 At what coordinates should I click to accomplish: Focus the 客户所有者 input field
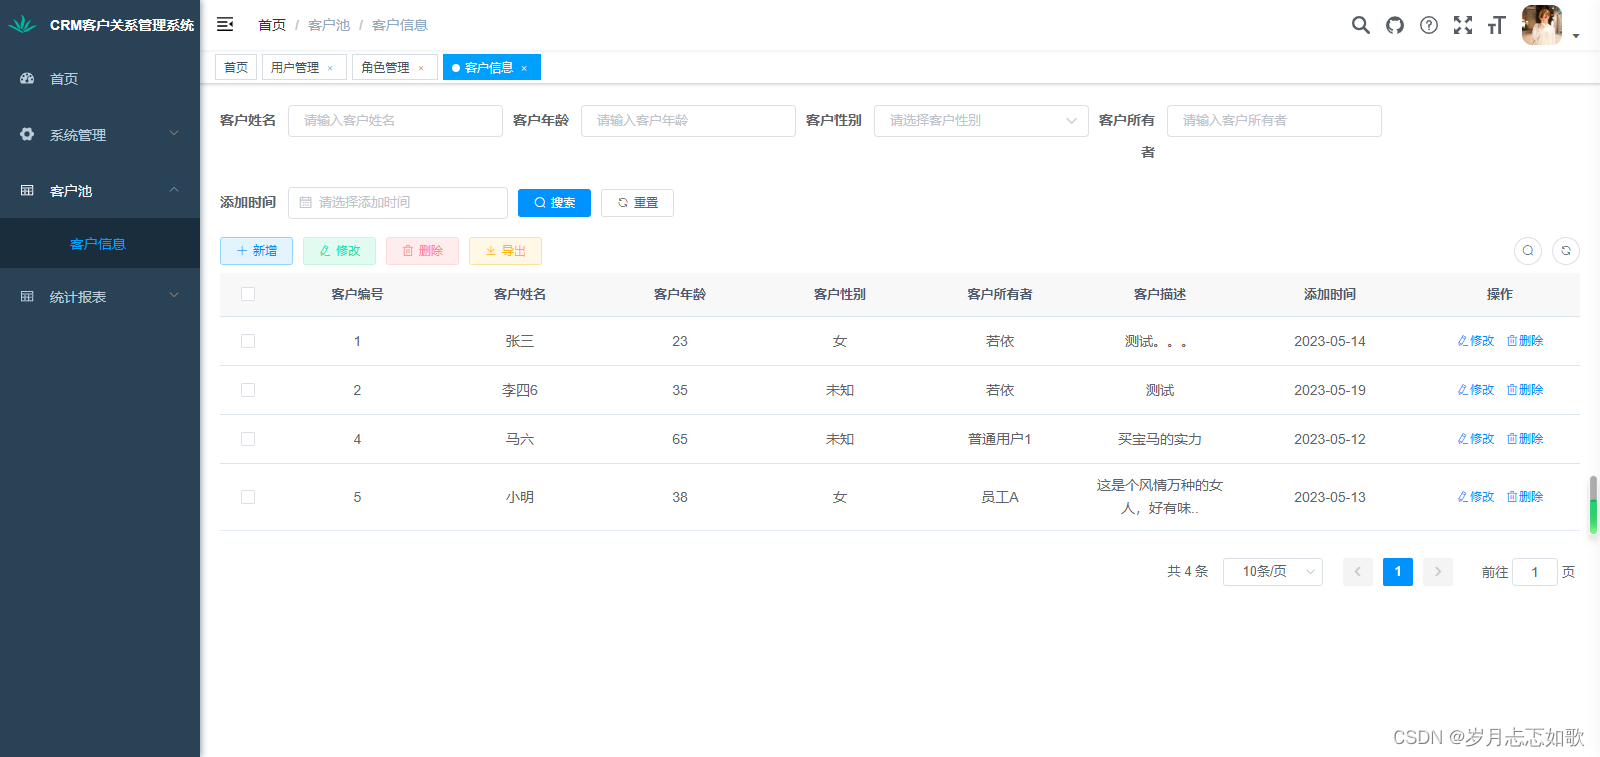click(x=1274, y=120)
